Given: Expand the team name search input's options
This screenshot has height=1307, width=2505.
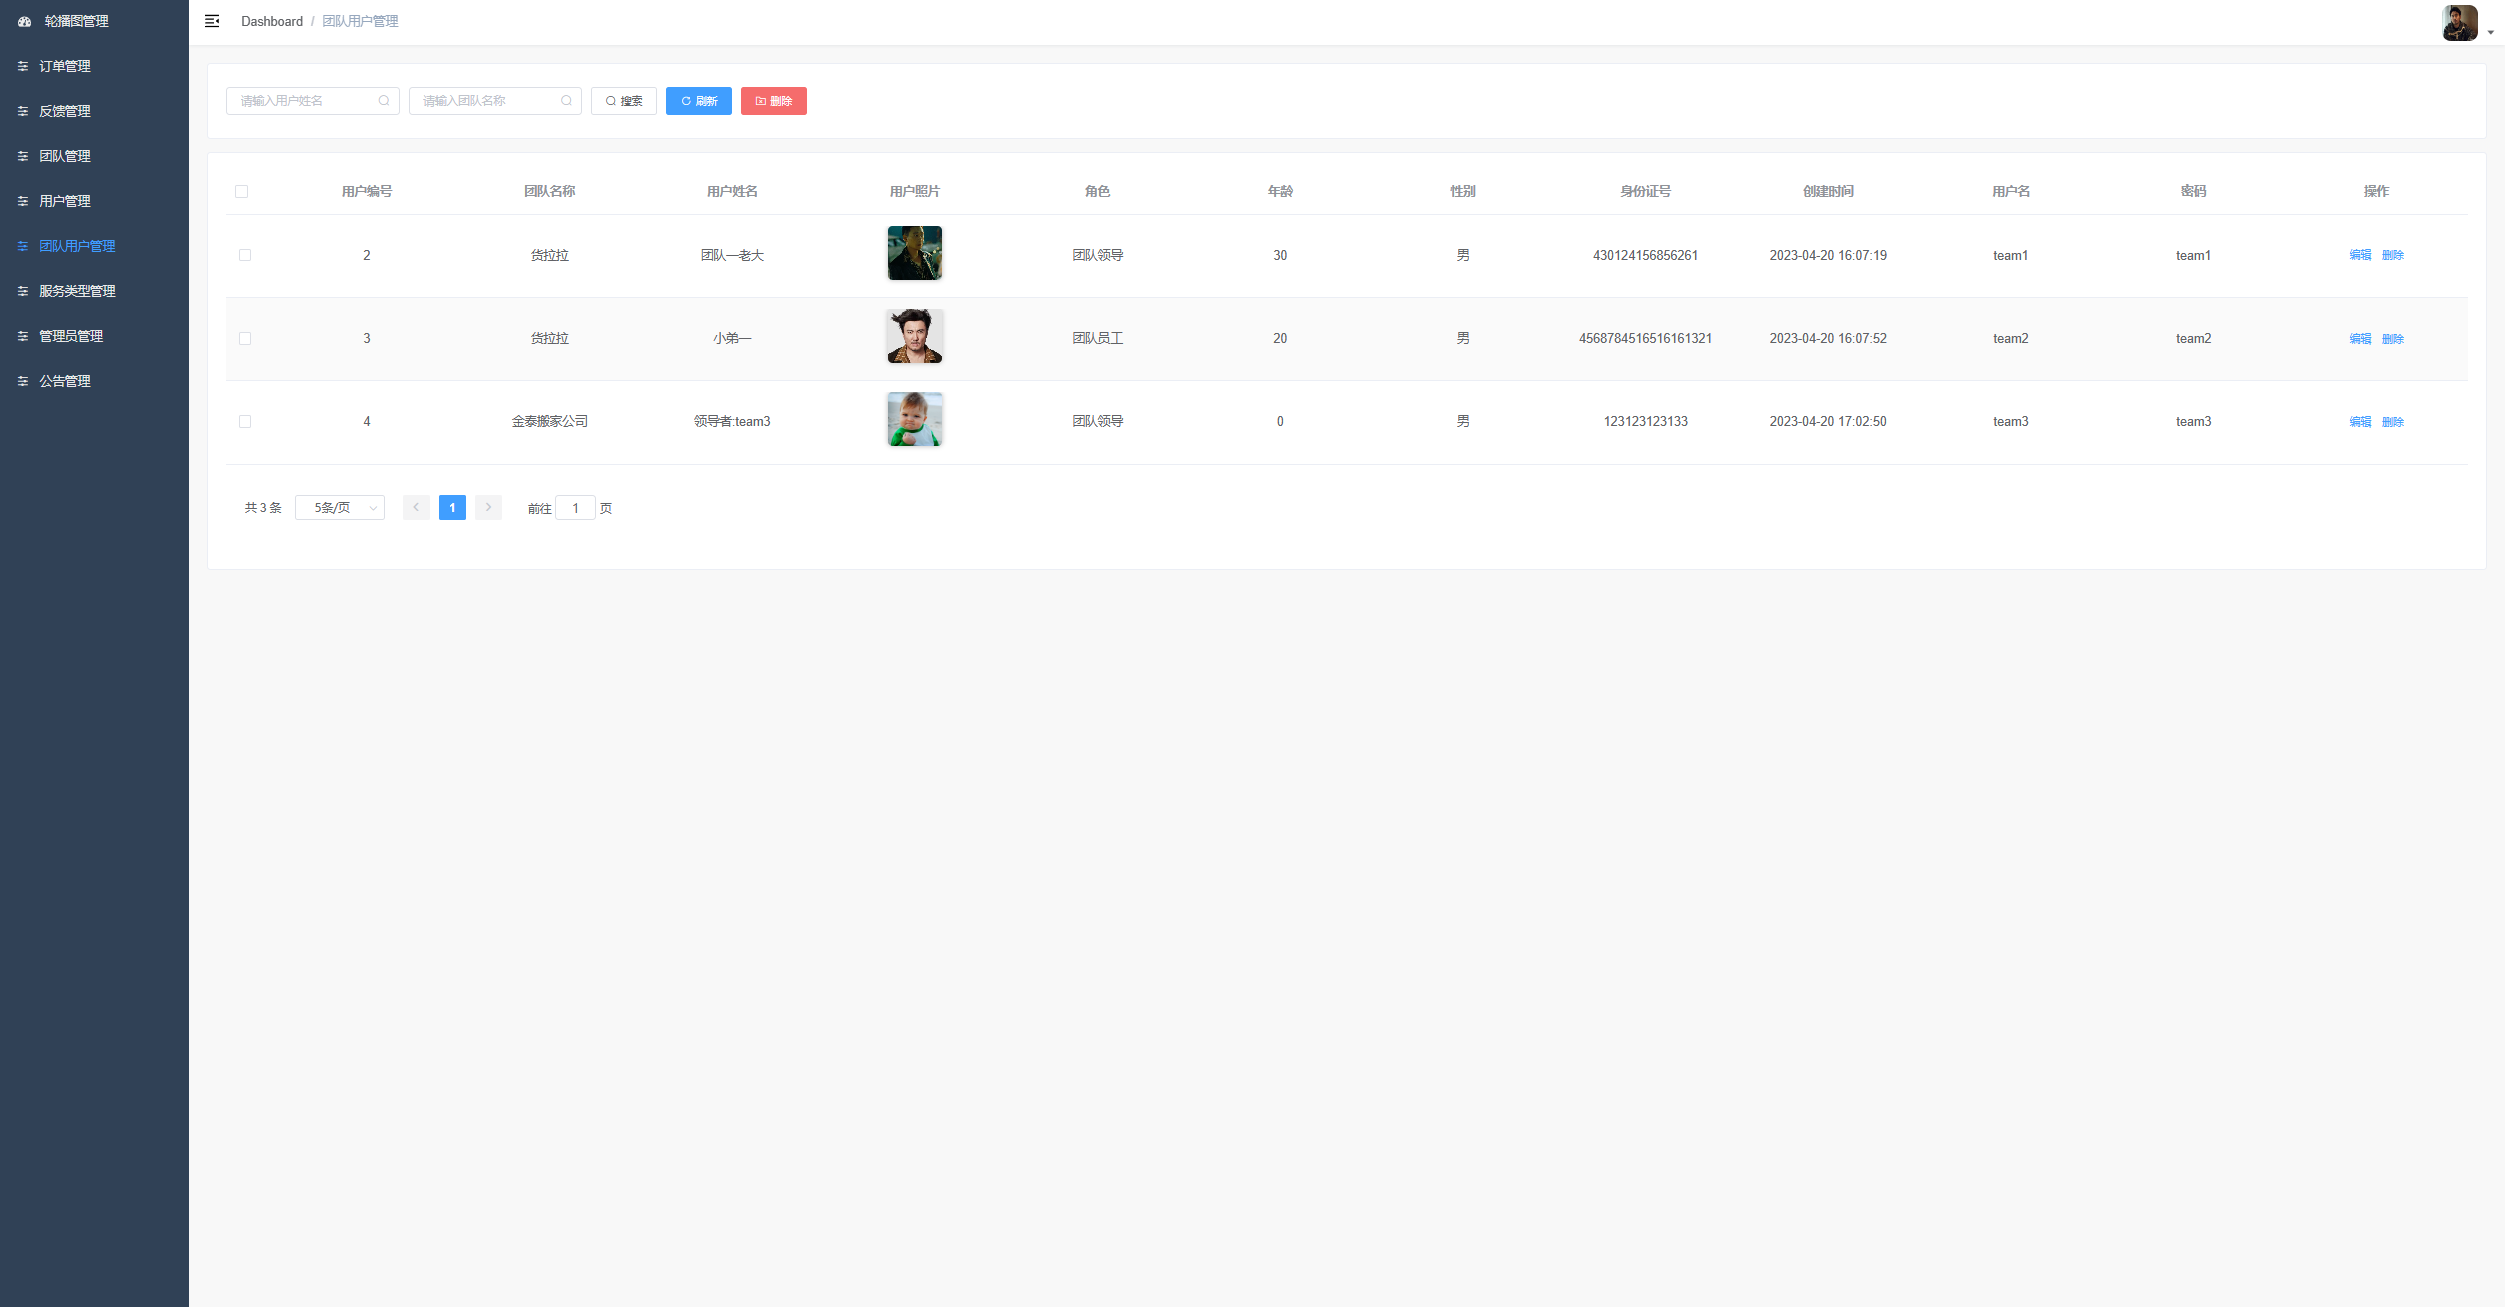Looking at the screenshot, I should 566,100.
